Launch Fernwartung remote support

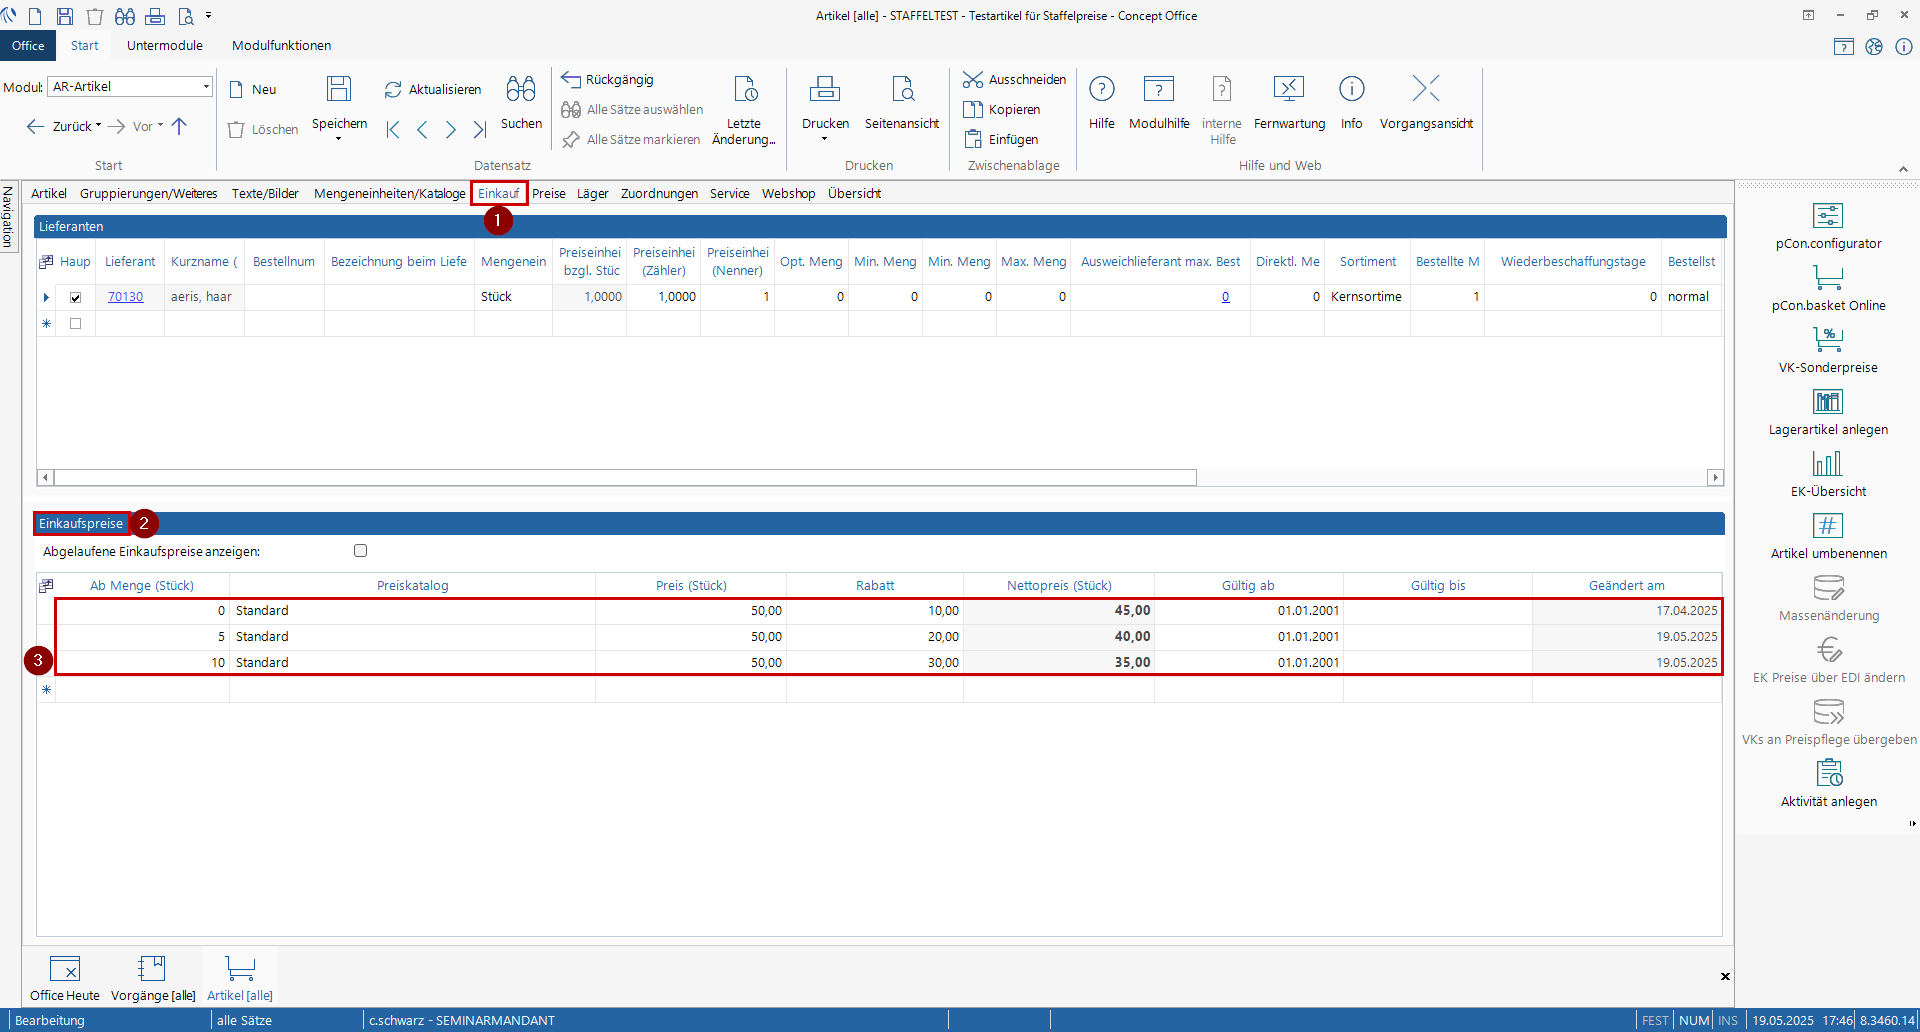[x=1288, y=90]
